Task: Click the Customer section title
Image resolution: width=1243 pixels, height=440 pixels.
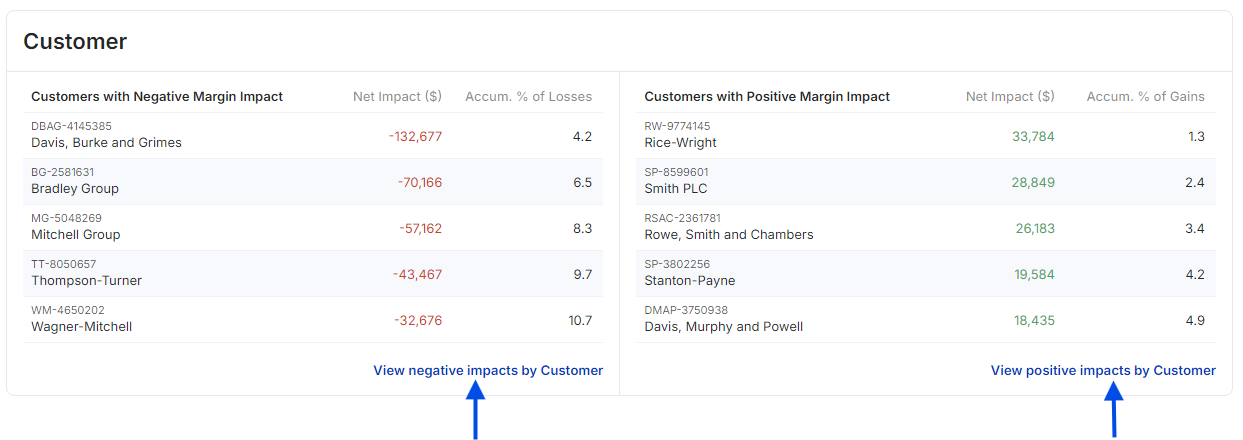Action: (x=75, y=41)
